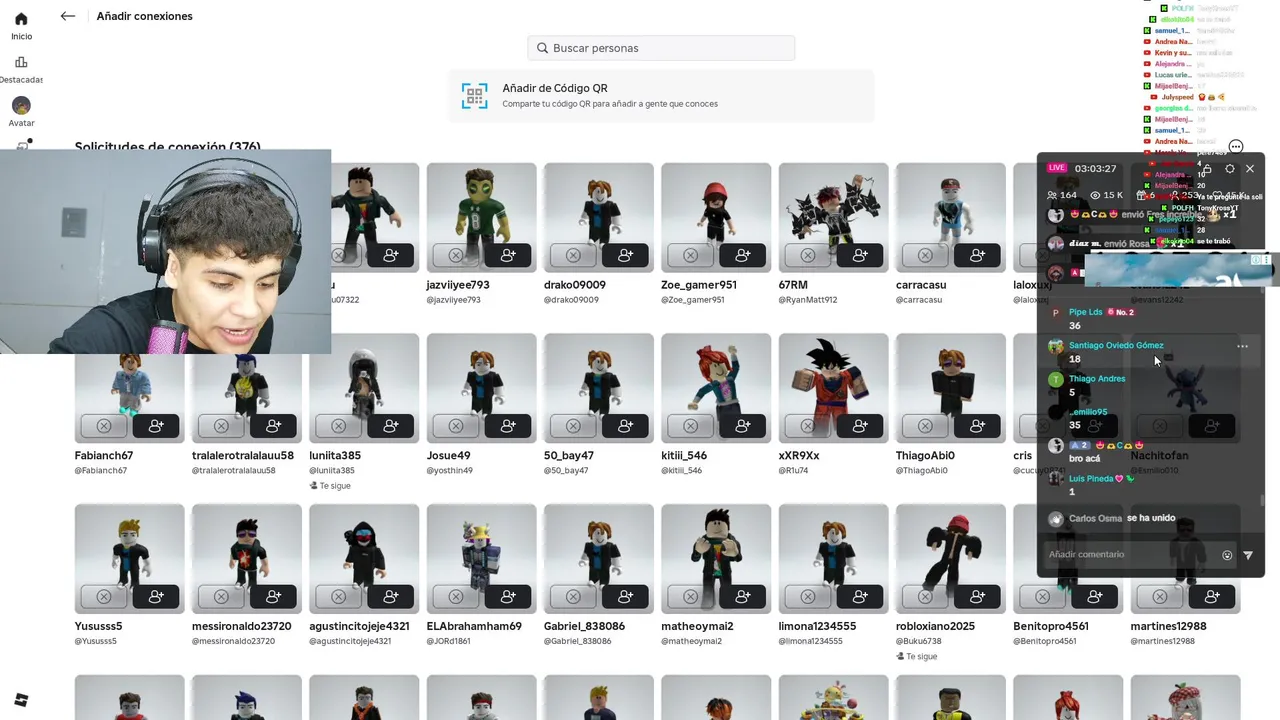
Task: Accept Benitopro4561's connection request
Action: (x=1095, y=597)
